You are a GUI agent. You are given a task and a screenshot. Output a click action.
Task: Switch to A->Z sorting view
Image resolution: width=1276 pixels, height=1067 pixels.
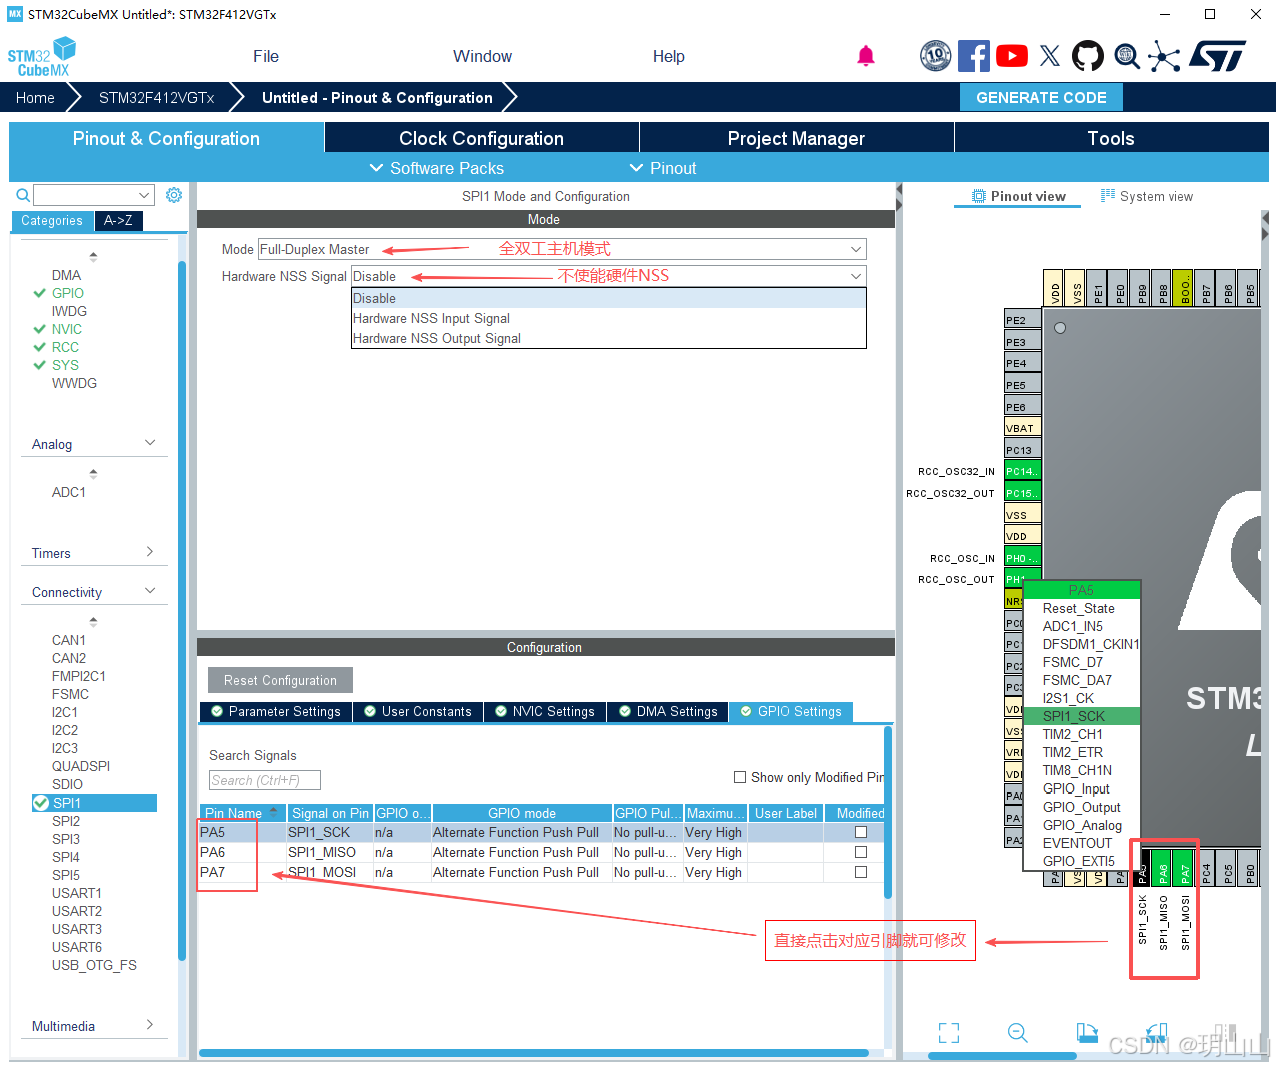coord(118,220)
